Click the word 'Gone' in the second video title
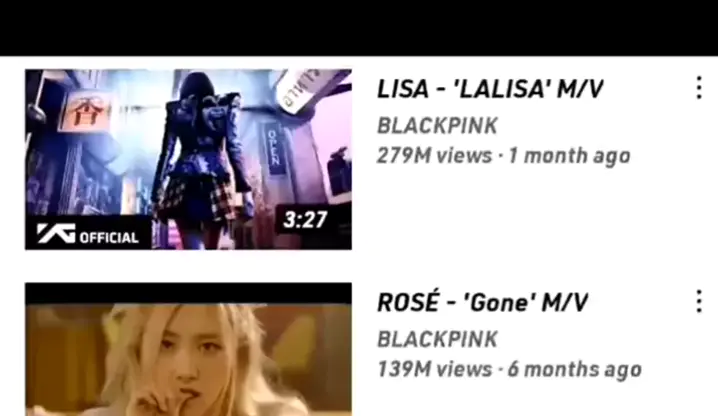Screen dimensions: 718x416 click(500, 303)
